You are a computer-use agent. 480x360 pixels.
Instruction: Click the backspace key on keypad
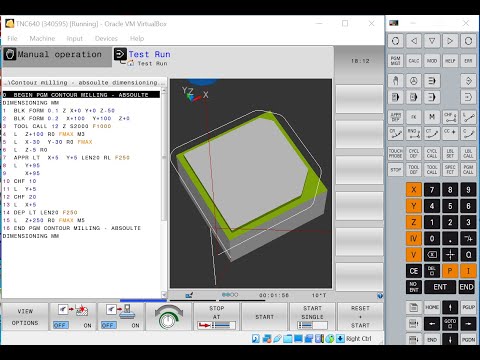[432, 255]
